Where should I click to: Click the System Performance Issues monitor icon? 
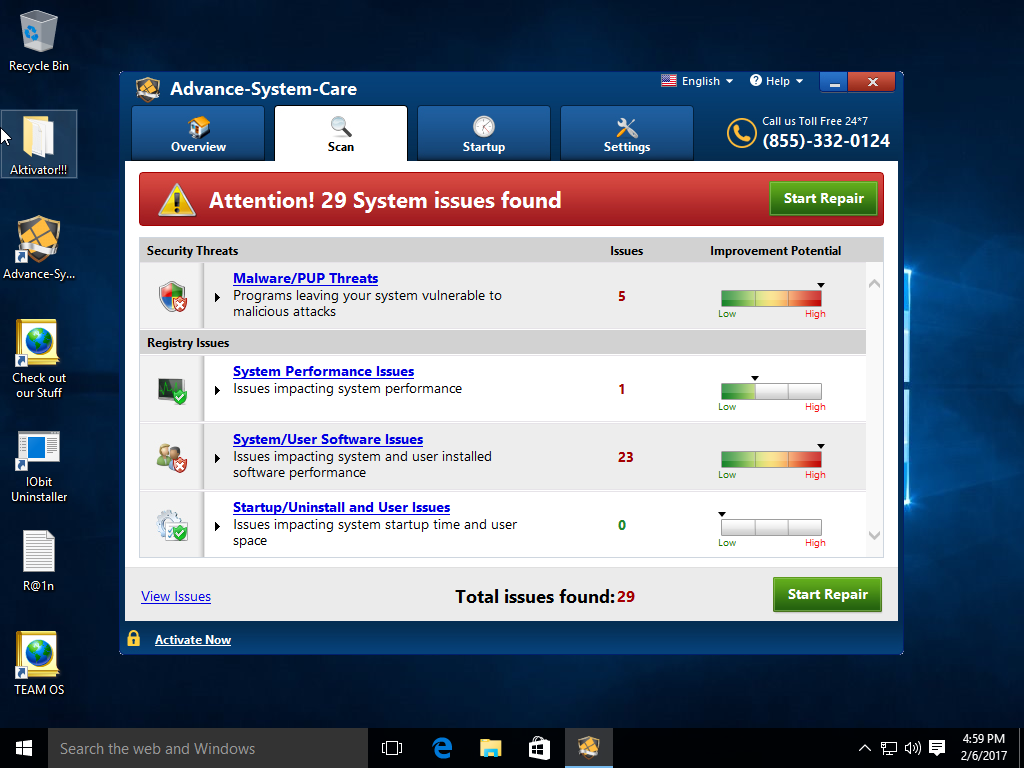173,391
